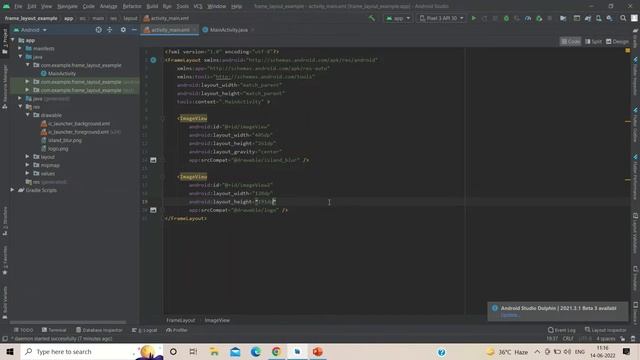640x360 pixels.
Task: Expand the mipmap folder
Action: (28, 165)
